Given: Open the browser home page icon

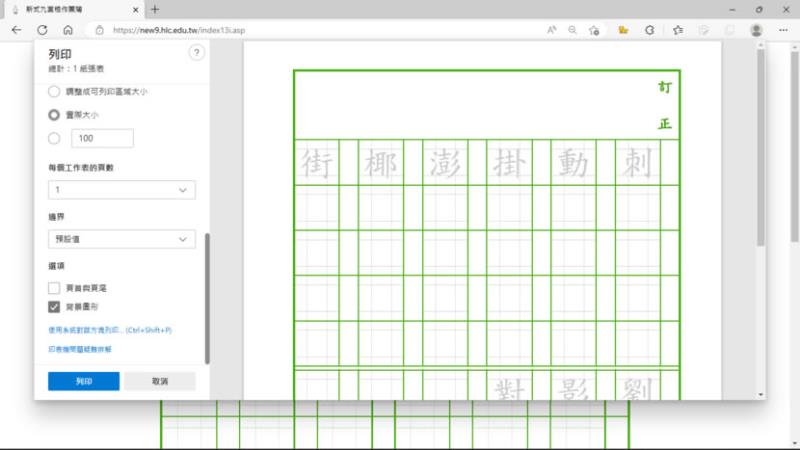Looking at the screenshot, I should pos(67,30).
